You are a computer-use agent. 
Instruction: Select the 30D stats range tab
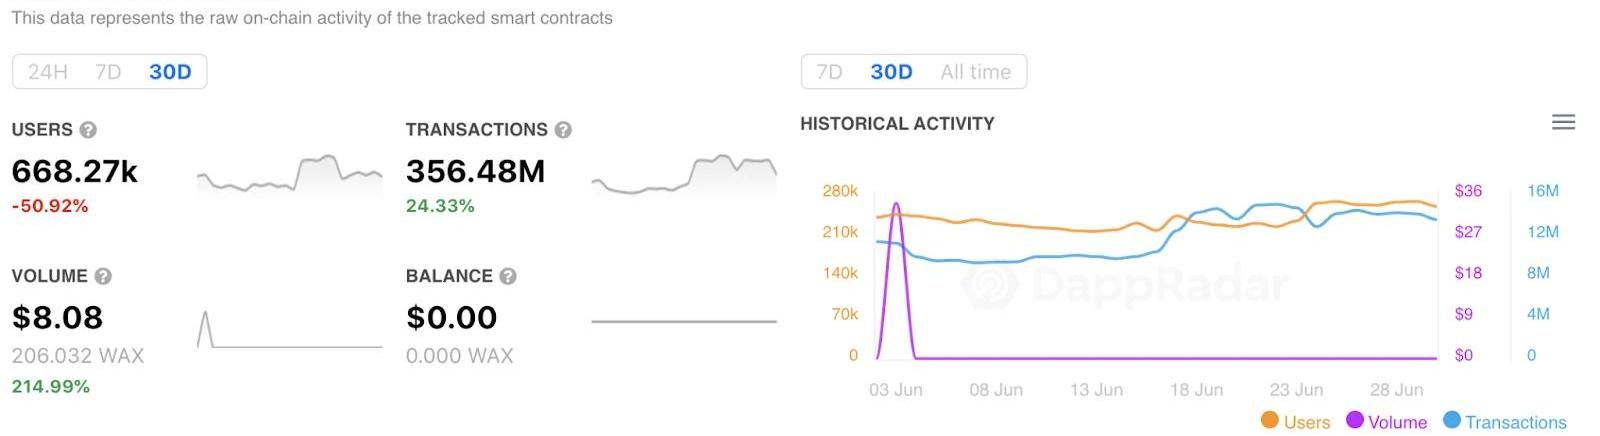tap(170, 72)
